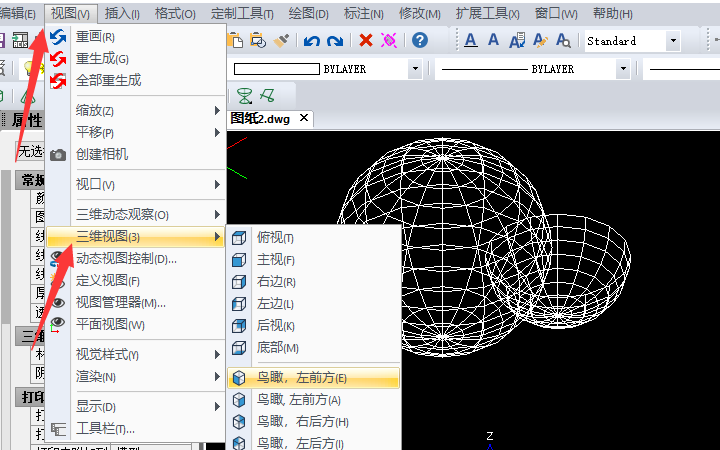Screen dimensions: 720x450
Task: Open the BYLAYER linetype dropdown arrow
Action: pyautogui.click(x=623, y=69)
